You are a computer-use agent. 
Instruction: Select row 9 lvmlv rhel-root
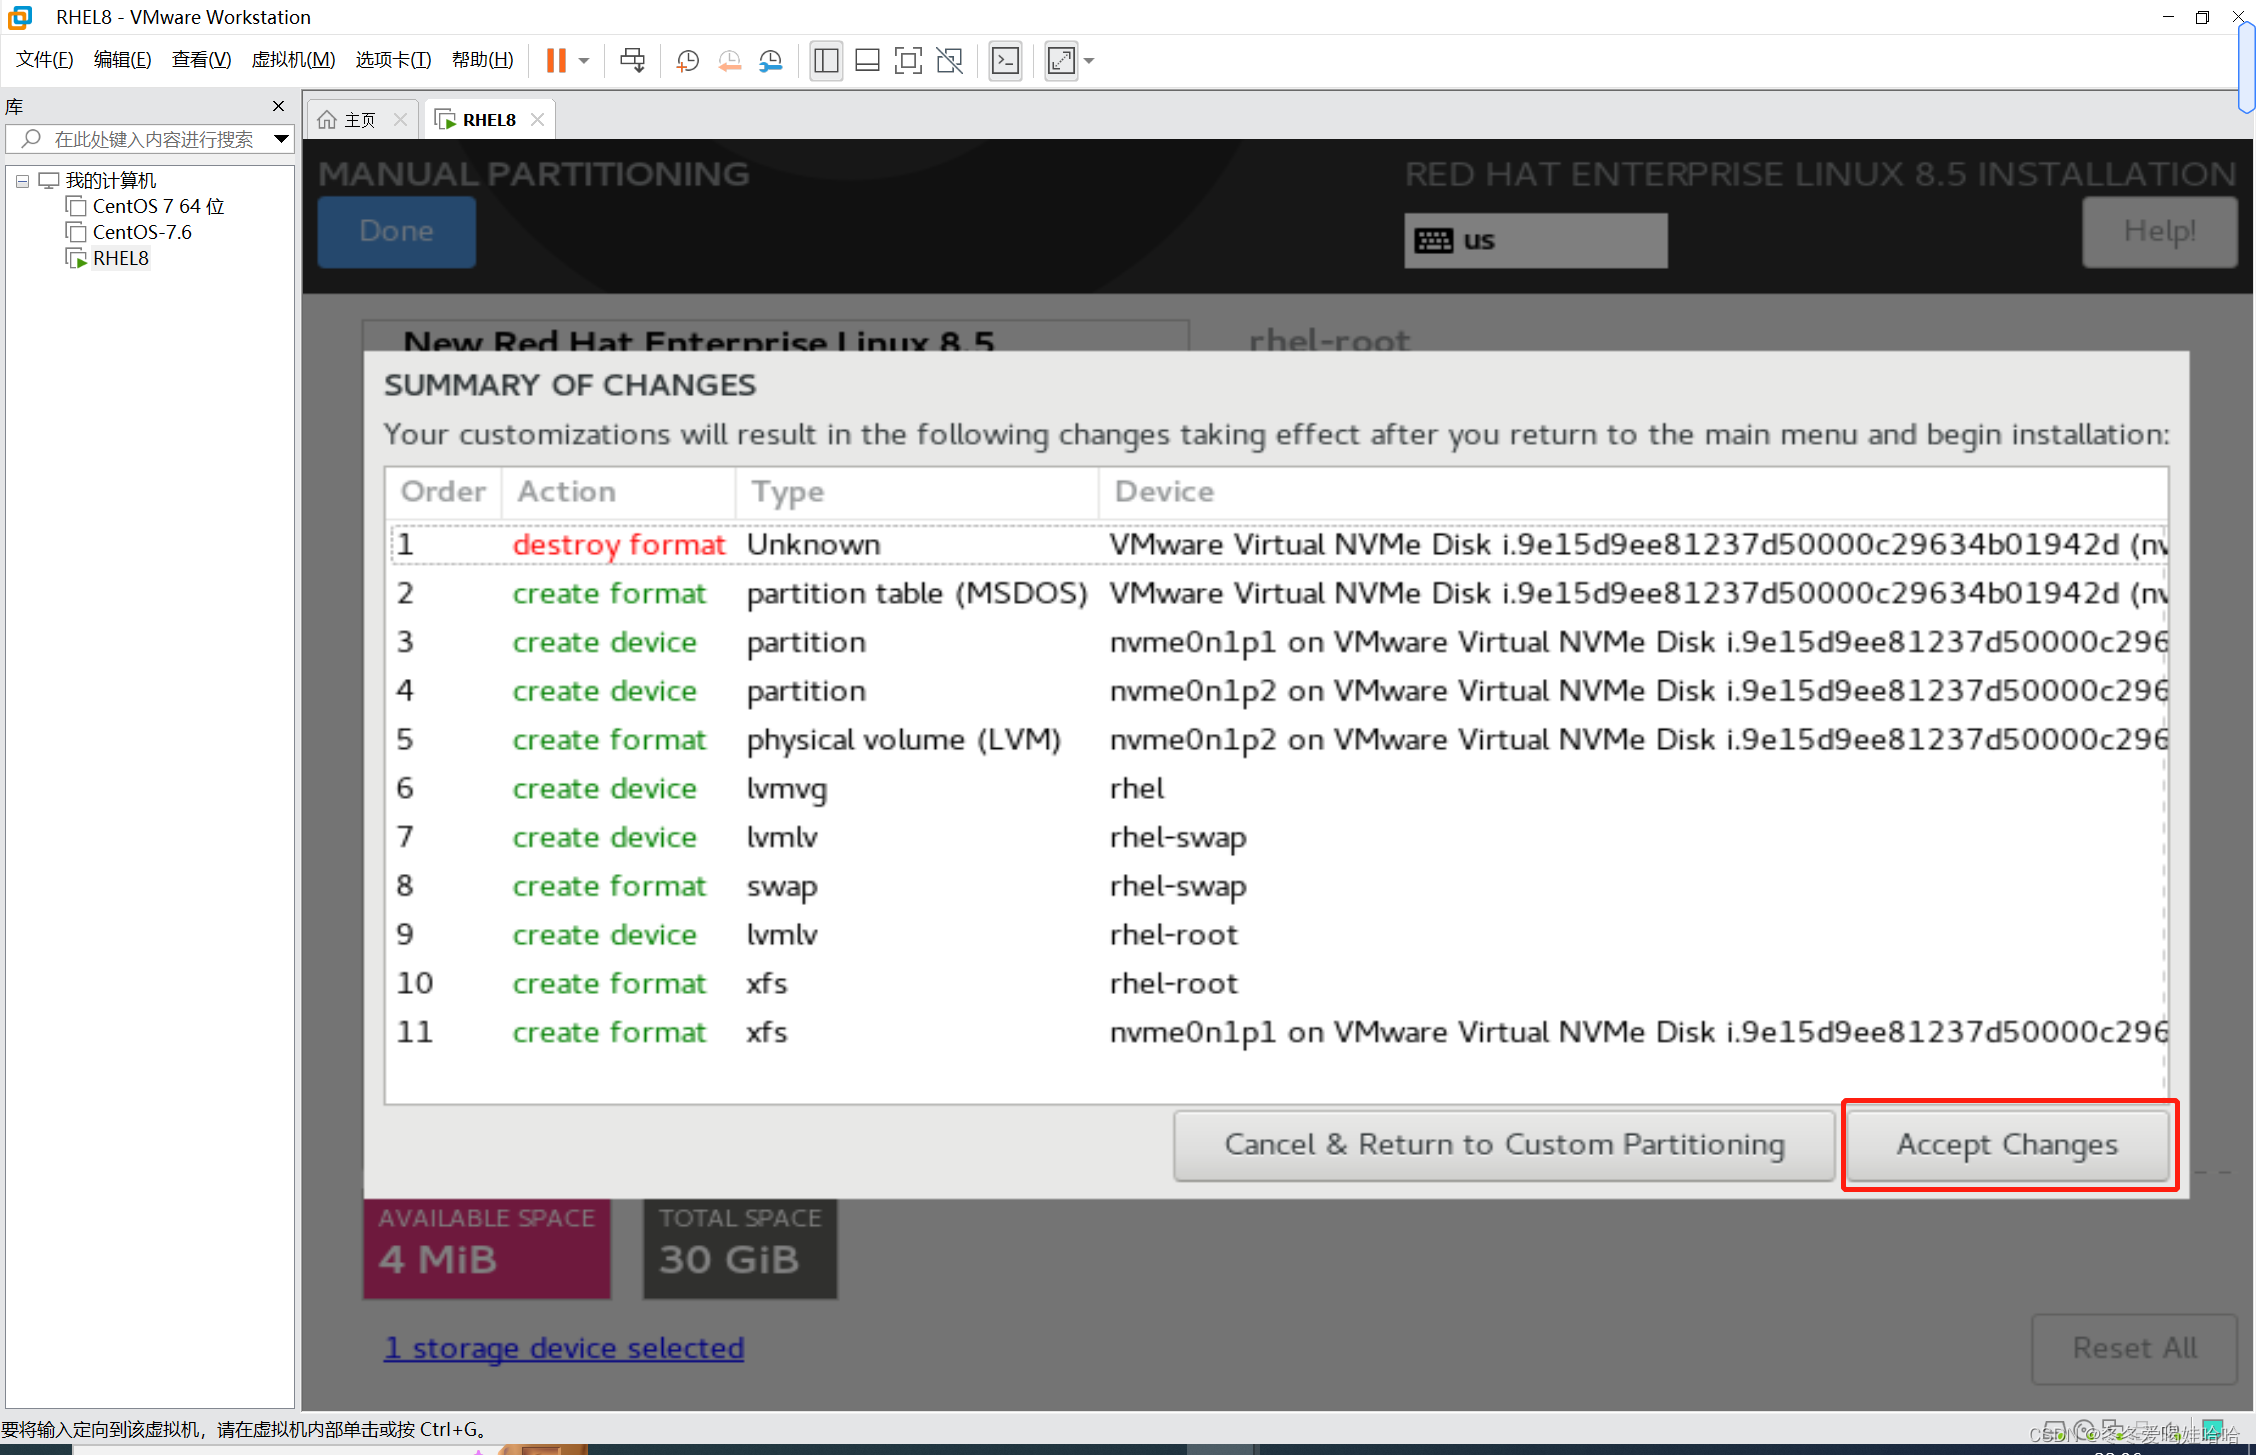1277,935
